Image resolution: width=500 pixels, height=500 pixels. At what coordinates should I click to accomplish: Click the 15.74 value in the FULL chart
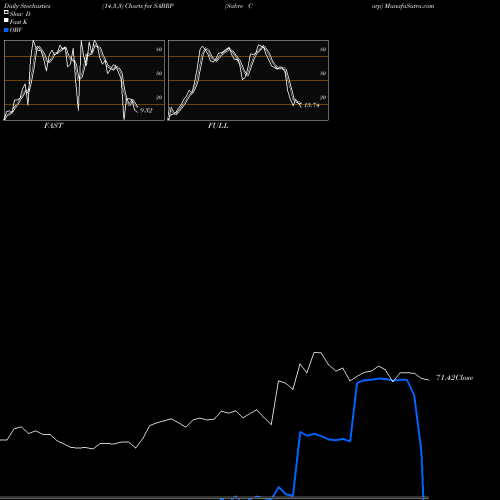click(x=312, y=105)
